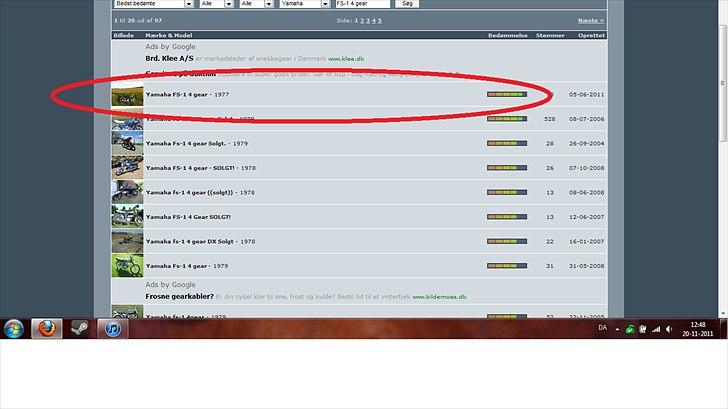Image resolution: width=728 pixels, height=409 pixels.
Task: Click the date '12-06-2007'
Action: (586, 217)
